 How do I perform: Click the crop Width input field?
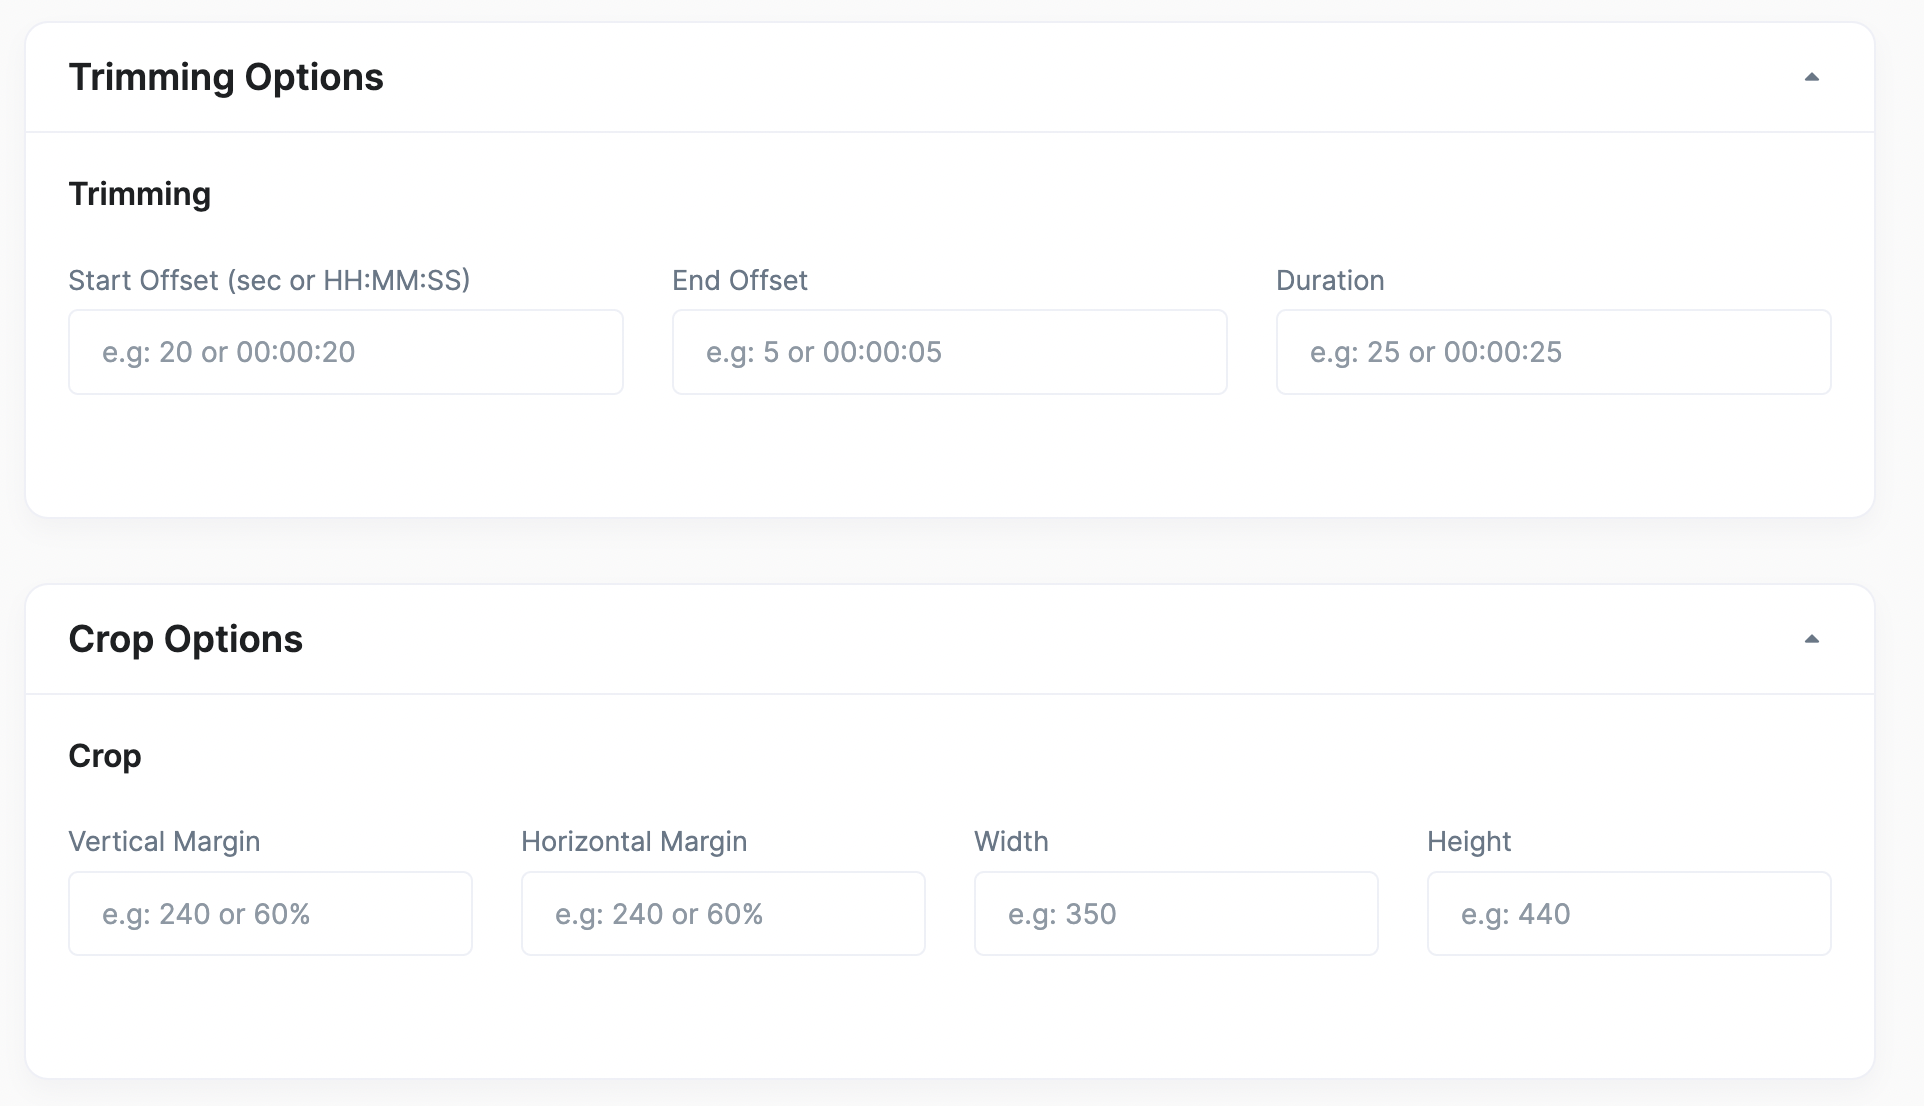pyautogui.click(x=1176, y=914)
